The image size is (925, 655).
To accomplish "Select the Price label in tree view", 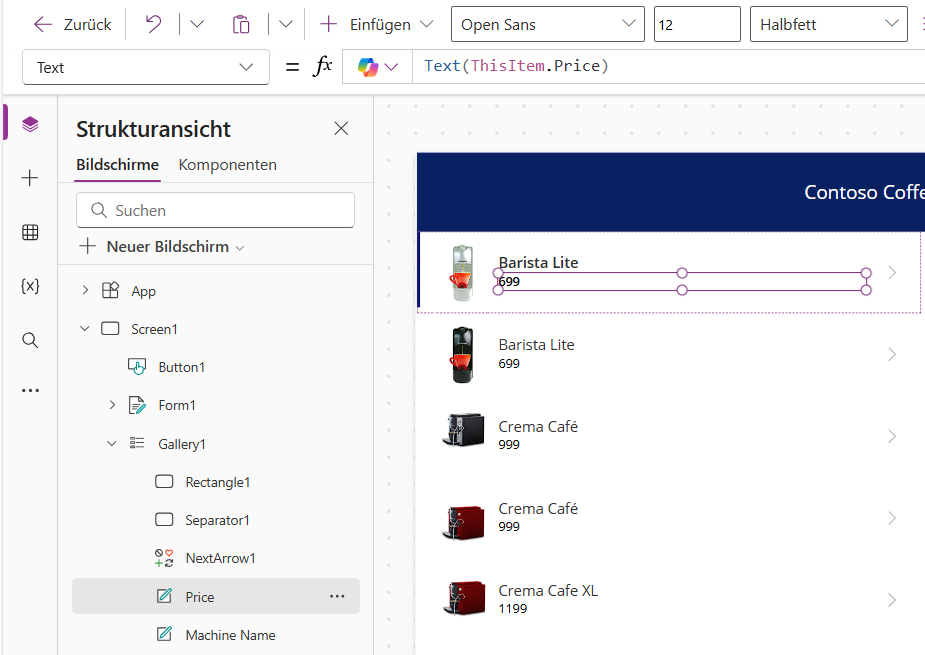I will (x=199, y=597).
